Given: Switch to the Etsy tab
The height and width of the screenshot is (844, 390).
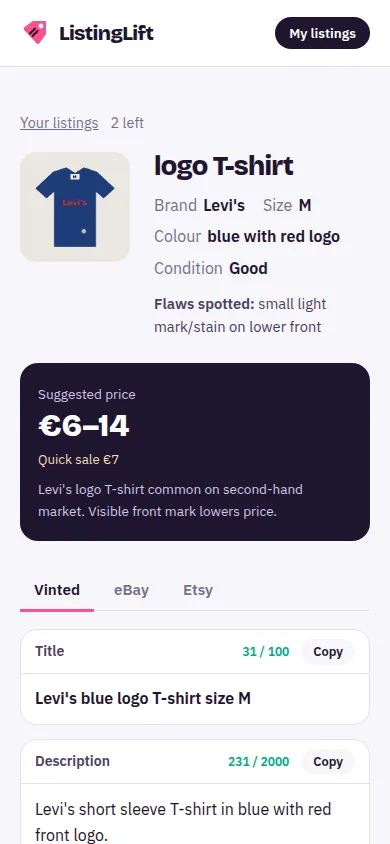Looking at the screenshot, I should click(198, 590).
